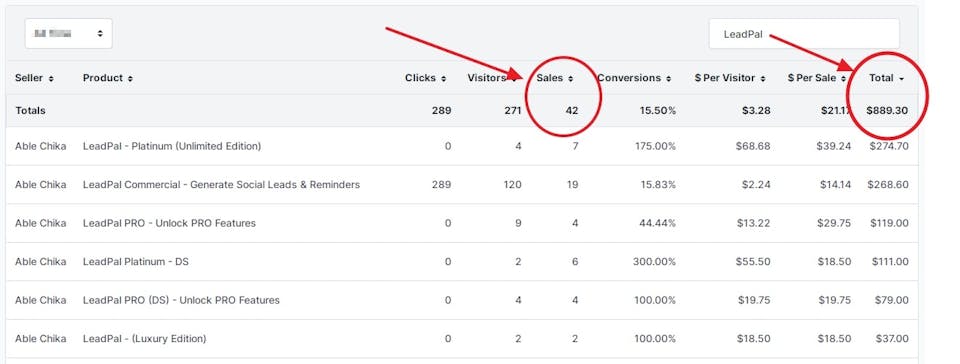Click conversion 15.83% in Commercial row
Viewport: 960px width, 364px height.
point(658,184)
